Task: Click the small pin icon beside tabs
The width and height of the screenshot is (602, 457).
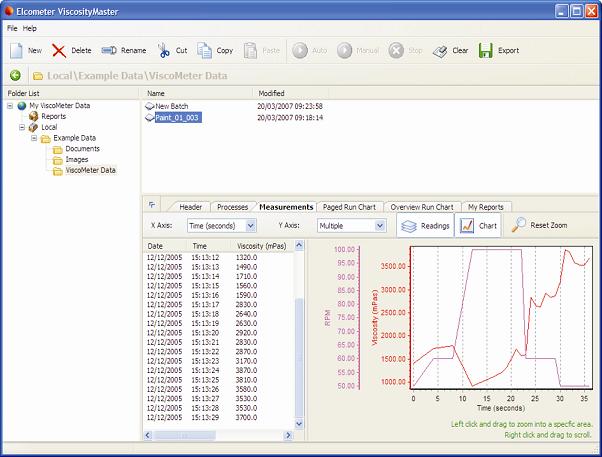Action: [152, 205]
